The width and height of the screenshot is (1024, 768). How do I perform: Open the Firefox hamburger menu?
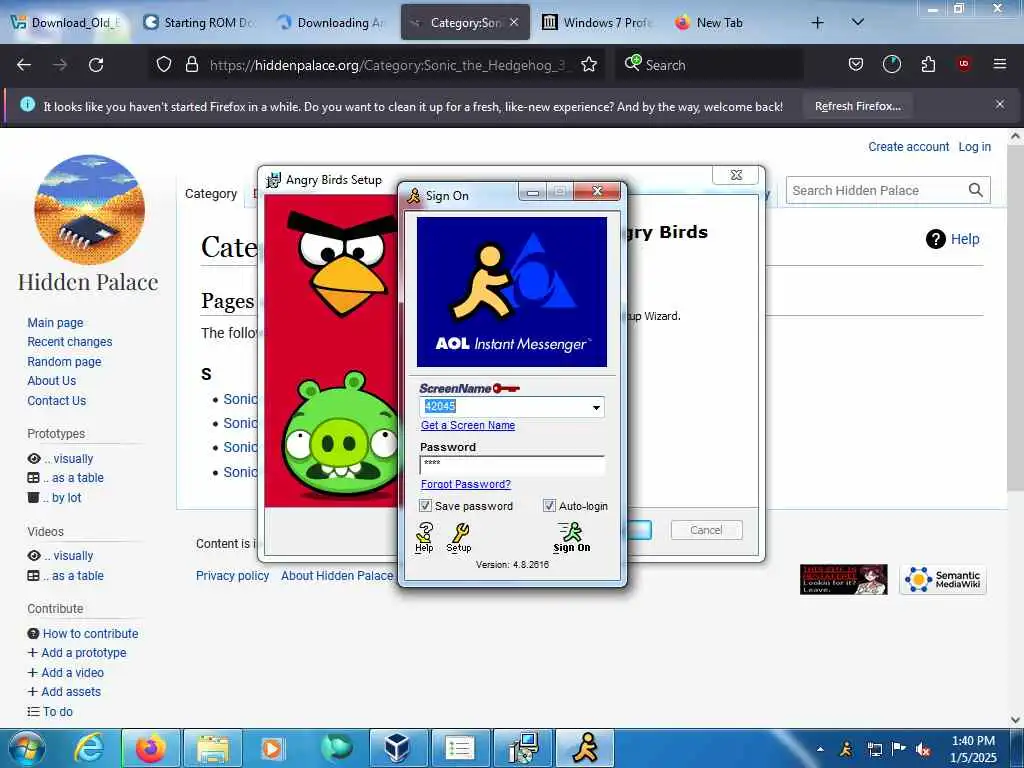1000,65
